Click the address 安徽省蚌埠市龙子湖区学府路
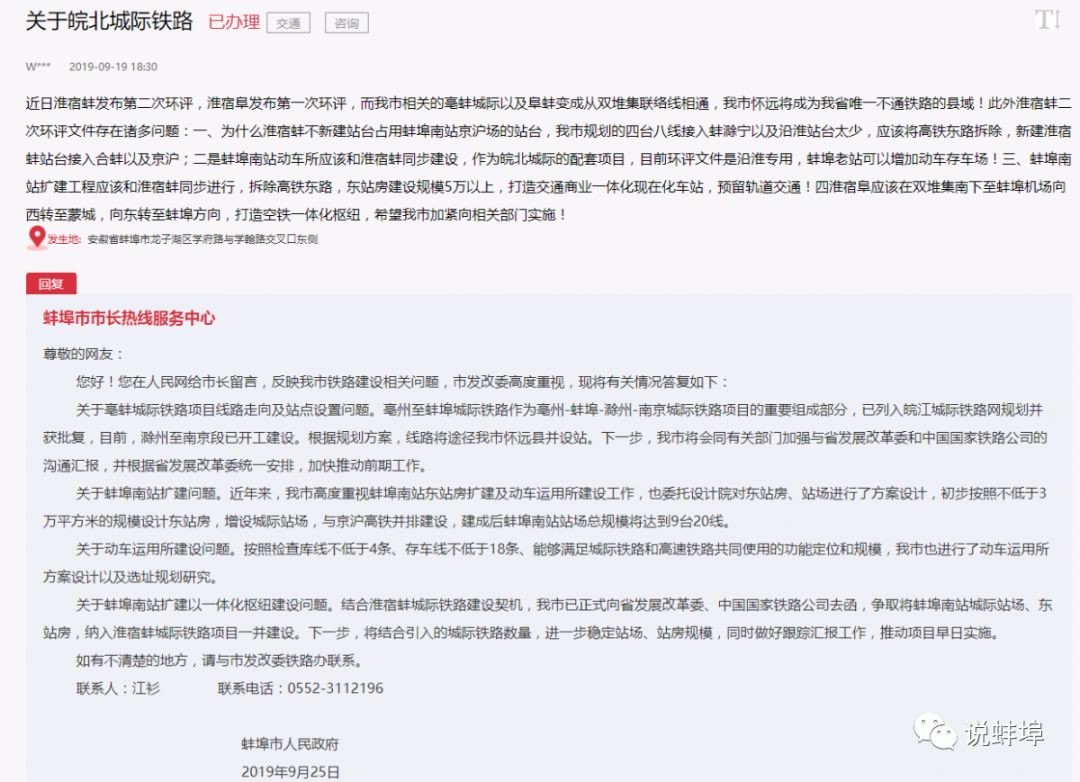This screenshot has width=1080, height=782. [x=200, y=239]
